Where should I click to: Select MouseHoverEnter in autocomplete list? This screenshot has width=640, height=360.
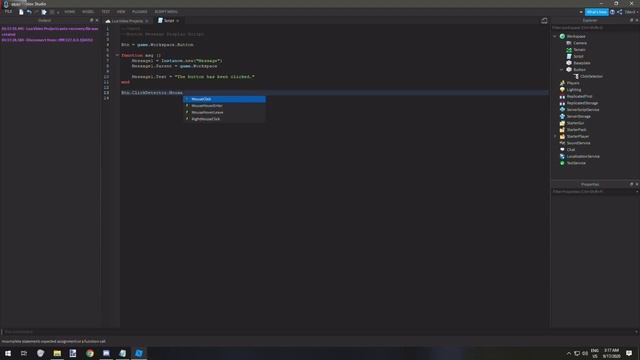224,106
